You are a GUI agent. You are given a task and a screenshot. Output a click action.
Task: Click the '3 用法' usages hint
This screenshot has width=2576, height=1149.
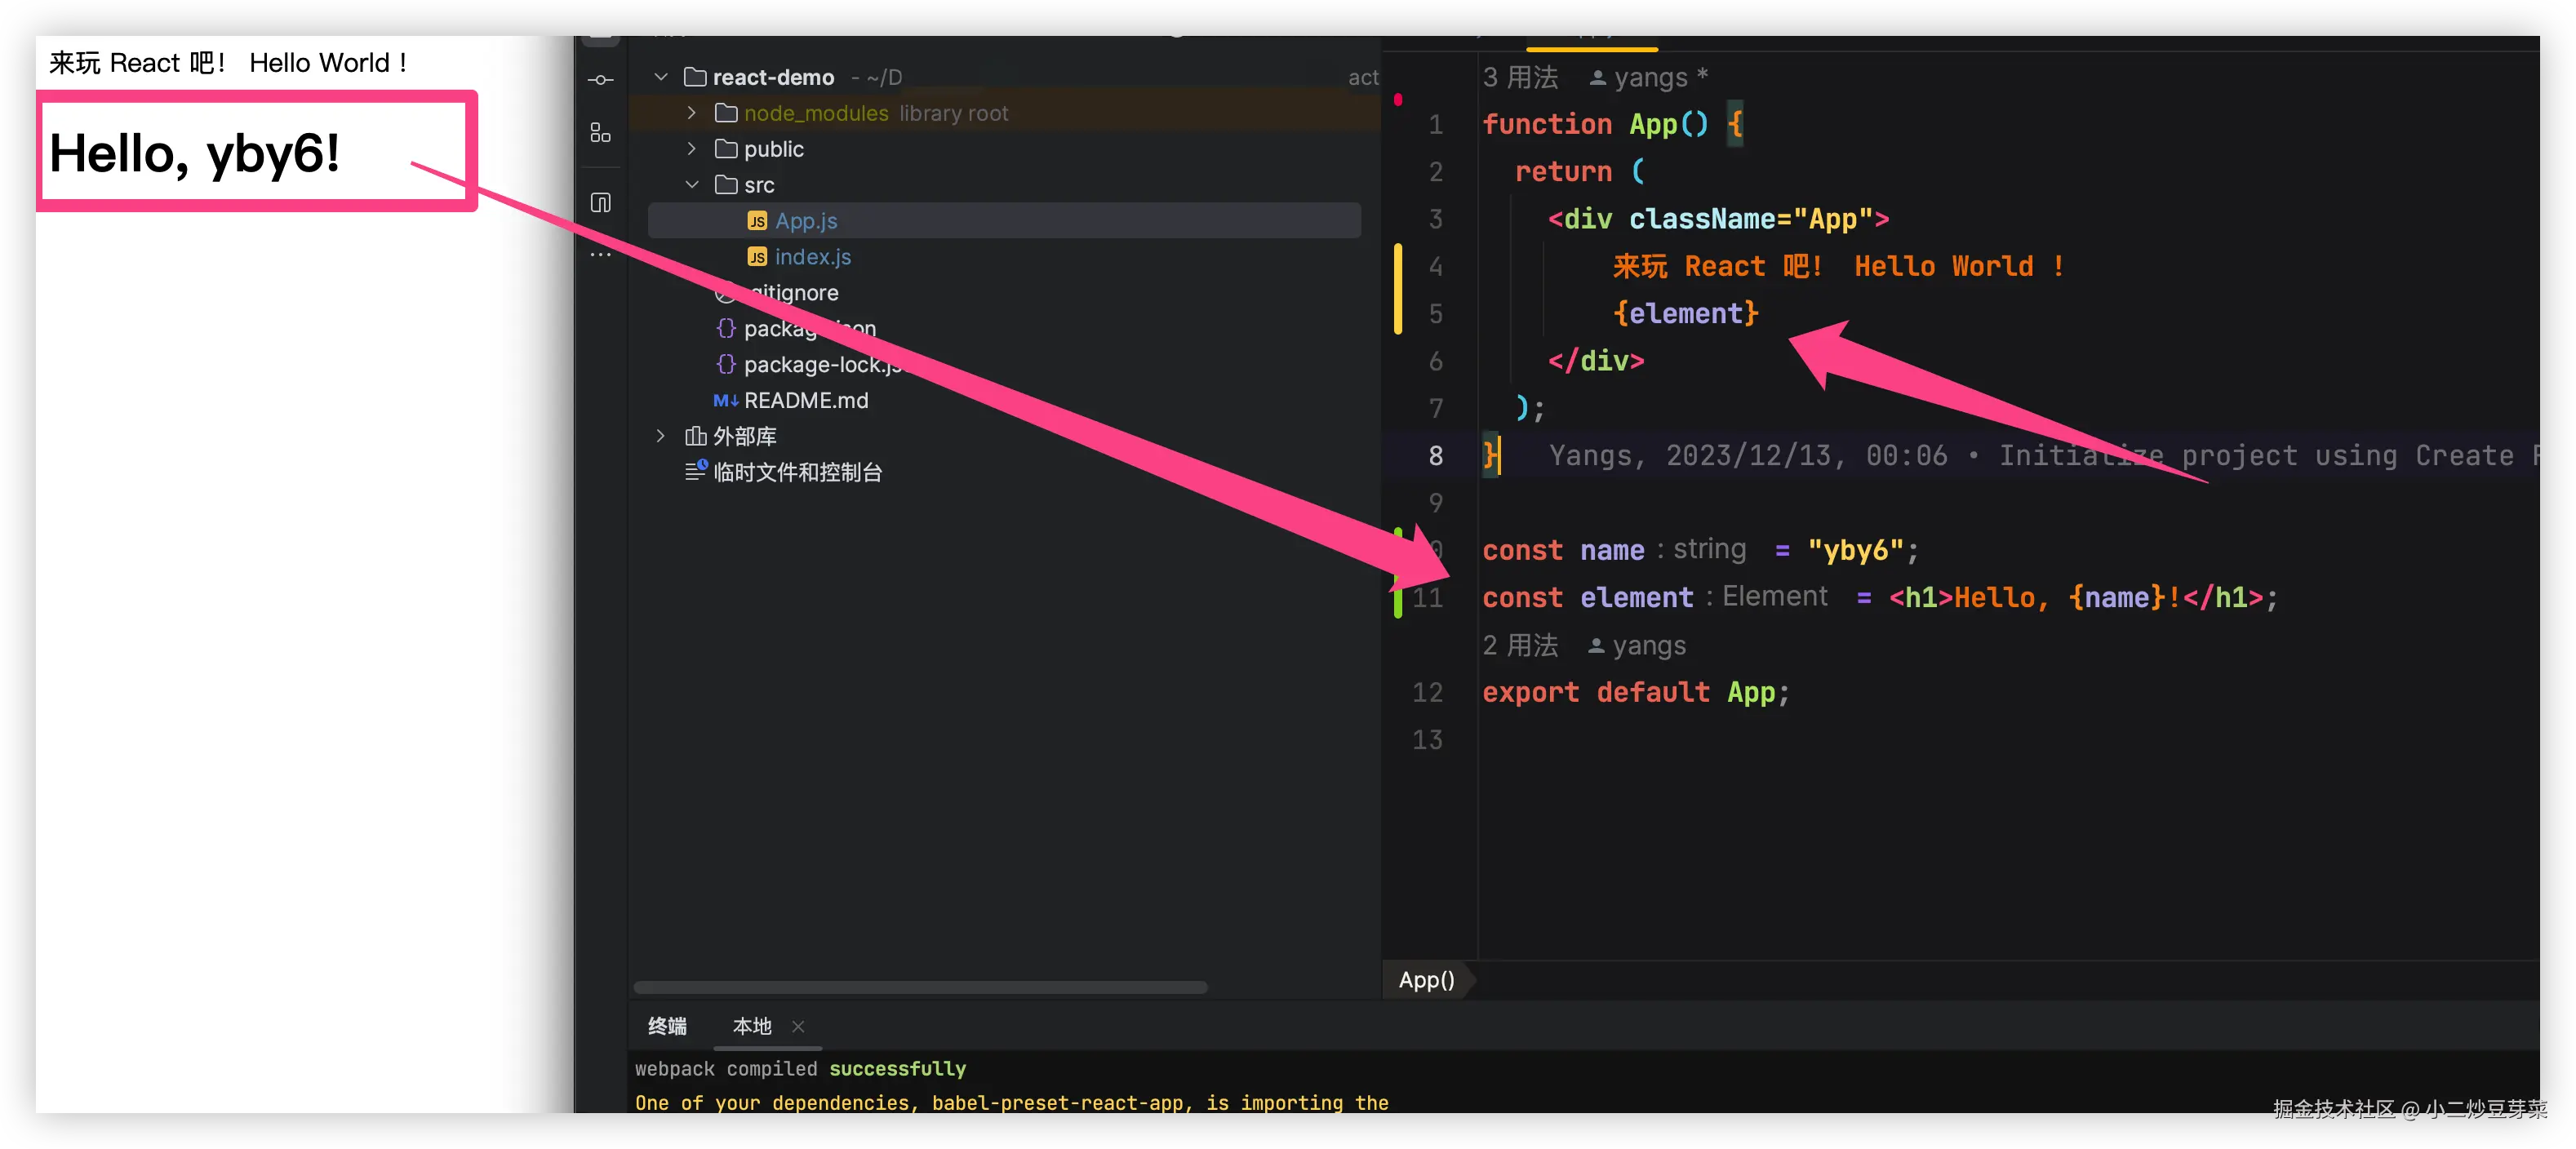tap(1520, 77)
